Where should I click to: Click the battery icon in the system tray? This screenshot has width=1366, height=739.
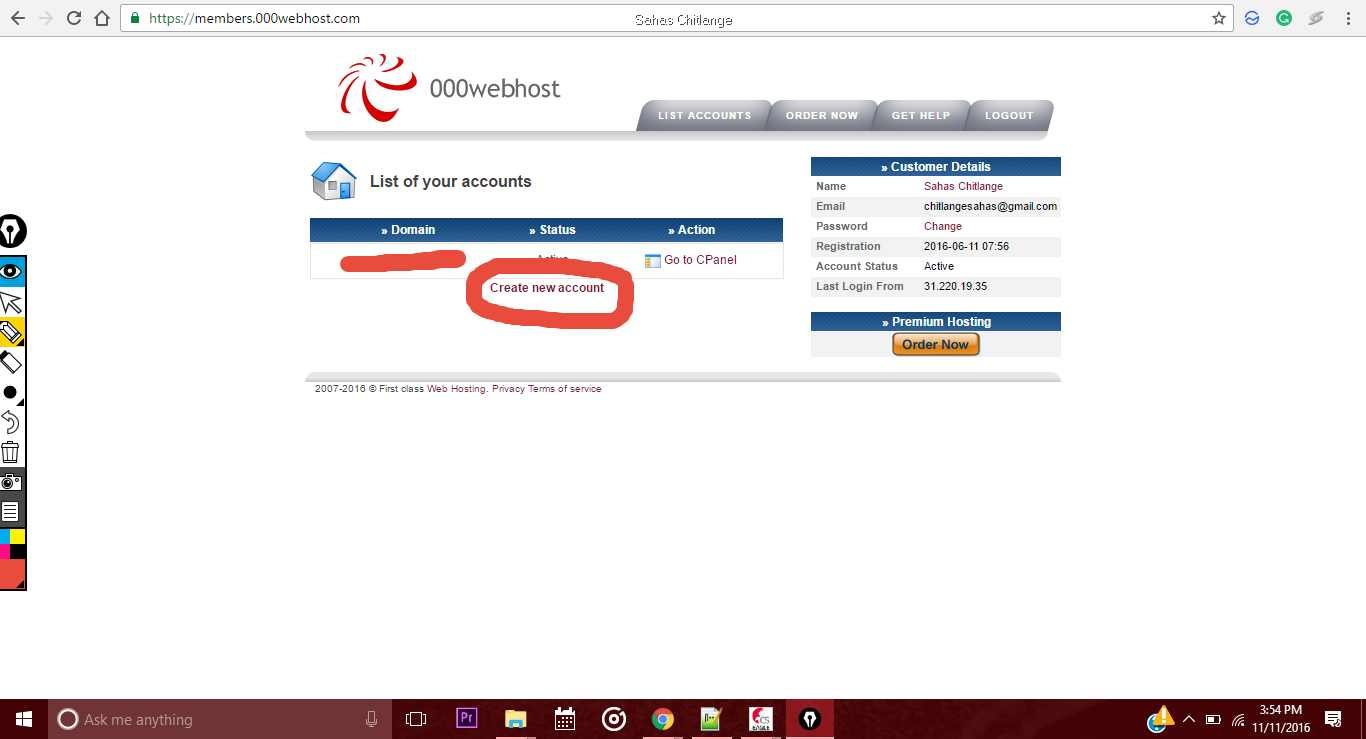click(1213, 719)
